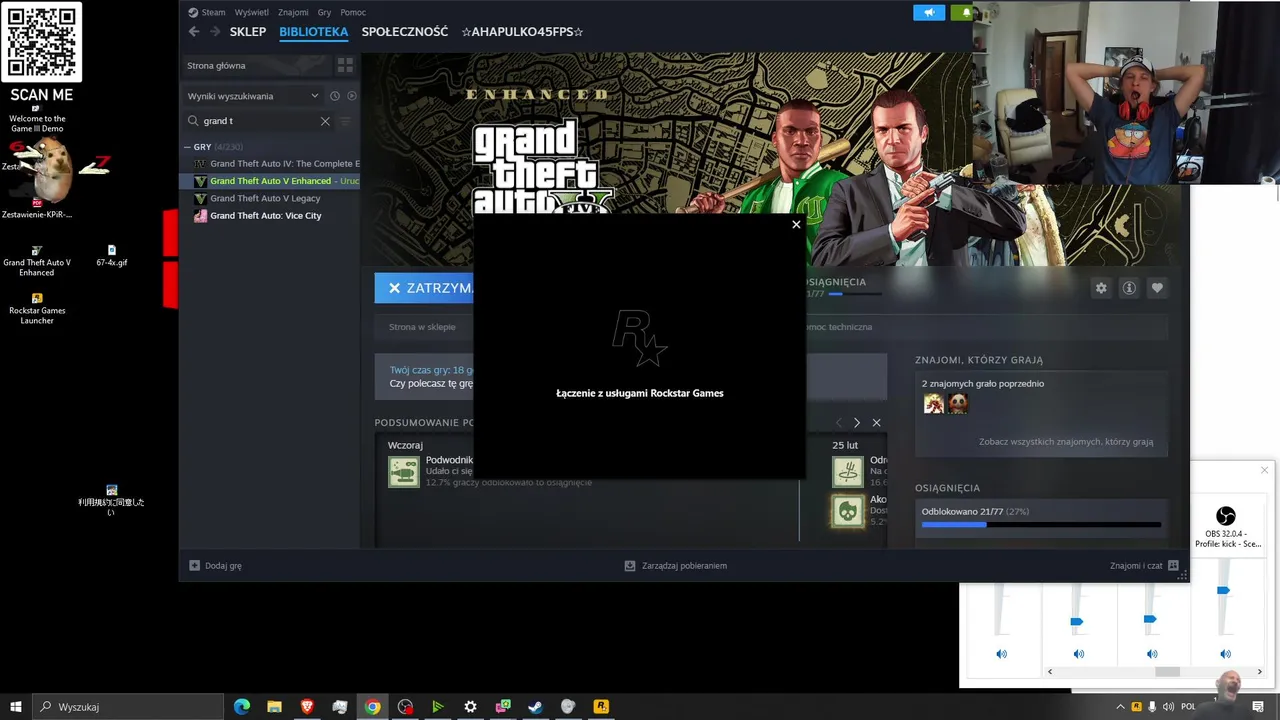Click the skull achievement icon
This screenshot has height=720, width=1280.
(848, 511)
